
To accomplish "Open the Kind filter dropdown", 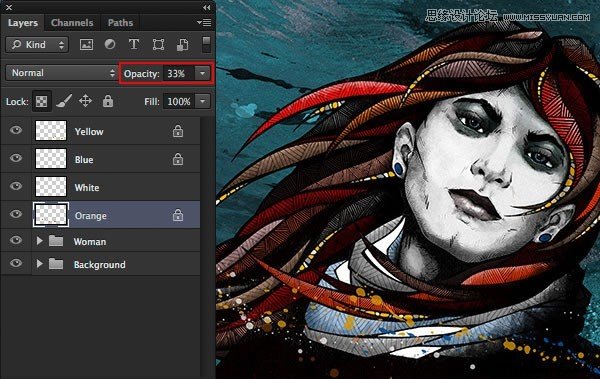I will (37, 45).
